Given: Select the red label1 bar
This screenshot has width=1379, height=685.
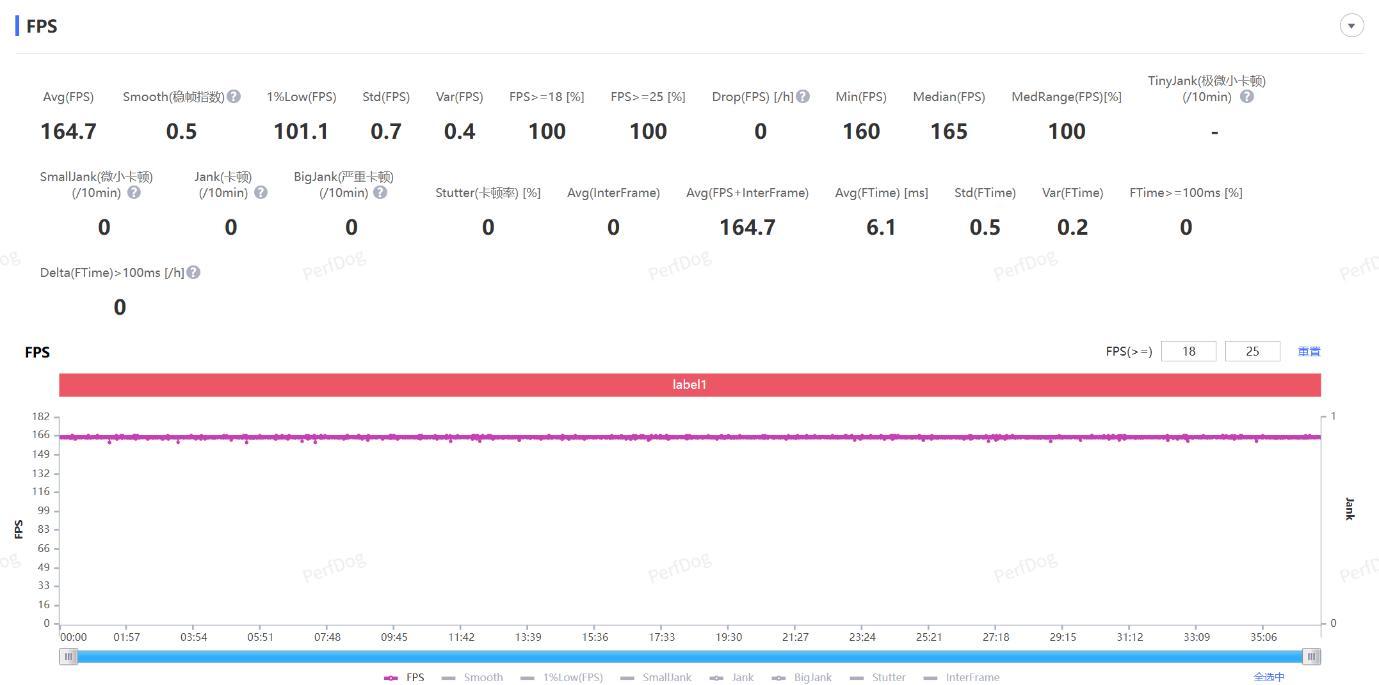Looking at the screenshot, I should pyautogui.click(x=690, y=385).
